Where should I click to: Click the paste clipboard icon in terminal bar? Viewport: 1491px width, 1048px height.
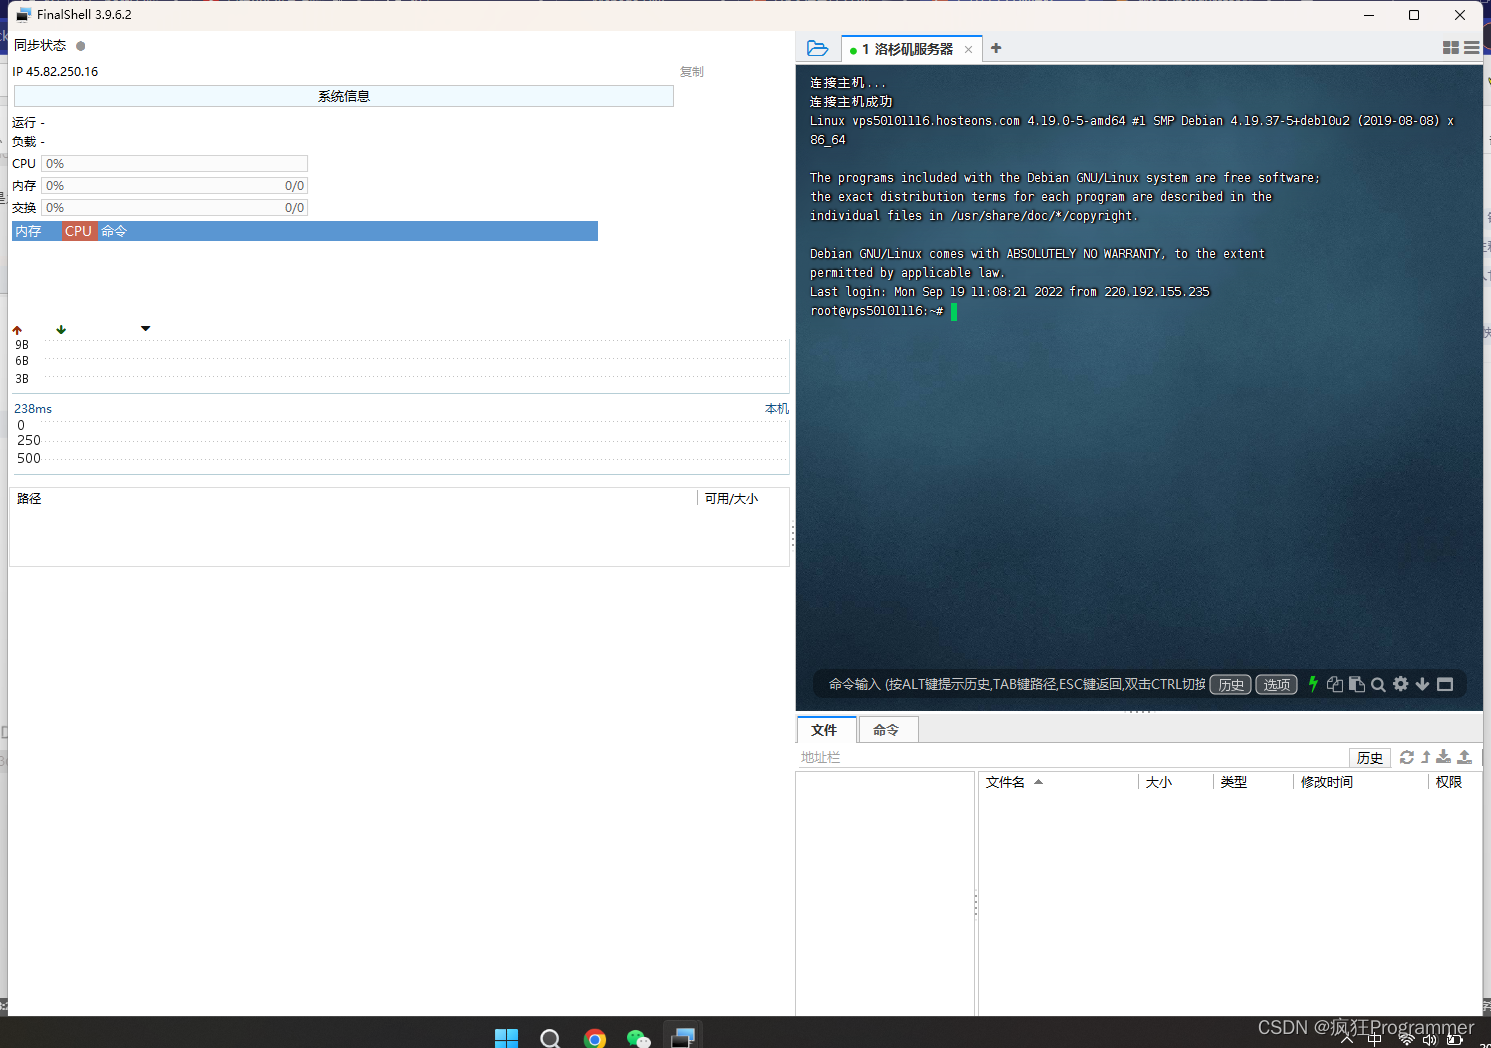point(1356,685)
